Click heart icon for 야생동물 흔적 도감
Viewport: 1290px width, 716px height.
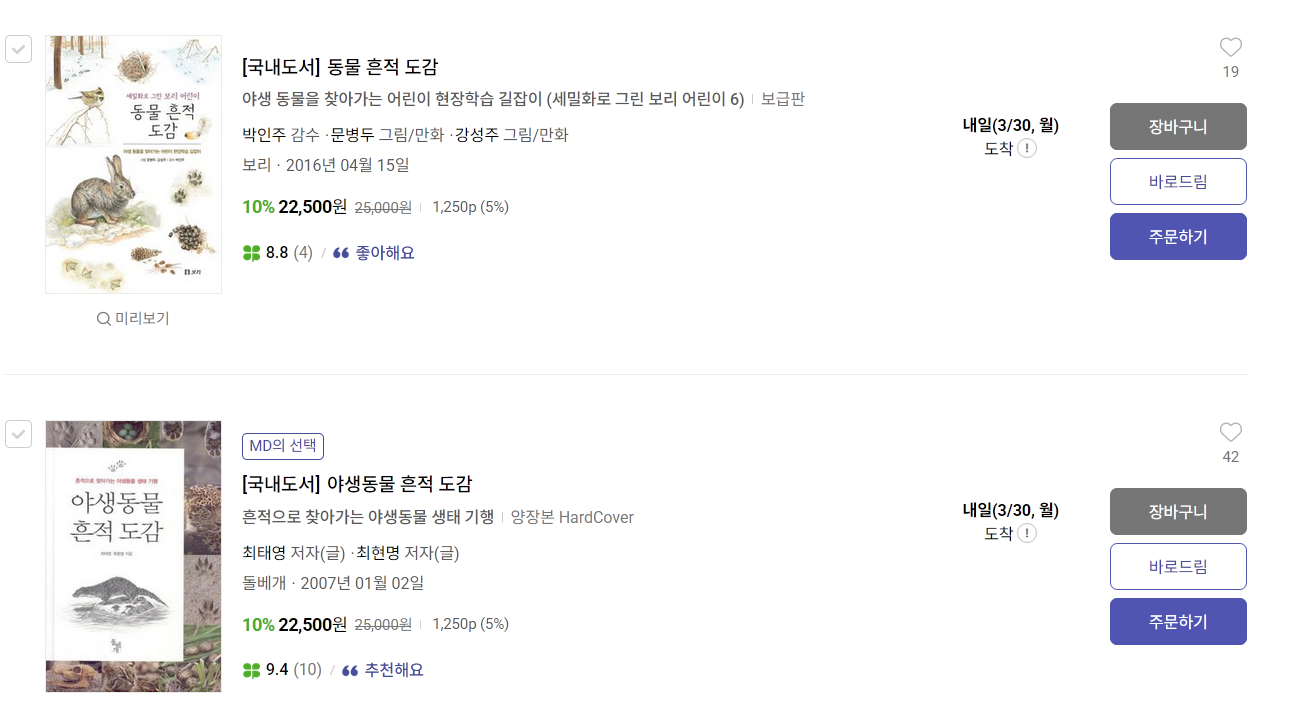(x=1230, y=432)
